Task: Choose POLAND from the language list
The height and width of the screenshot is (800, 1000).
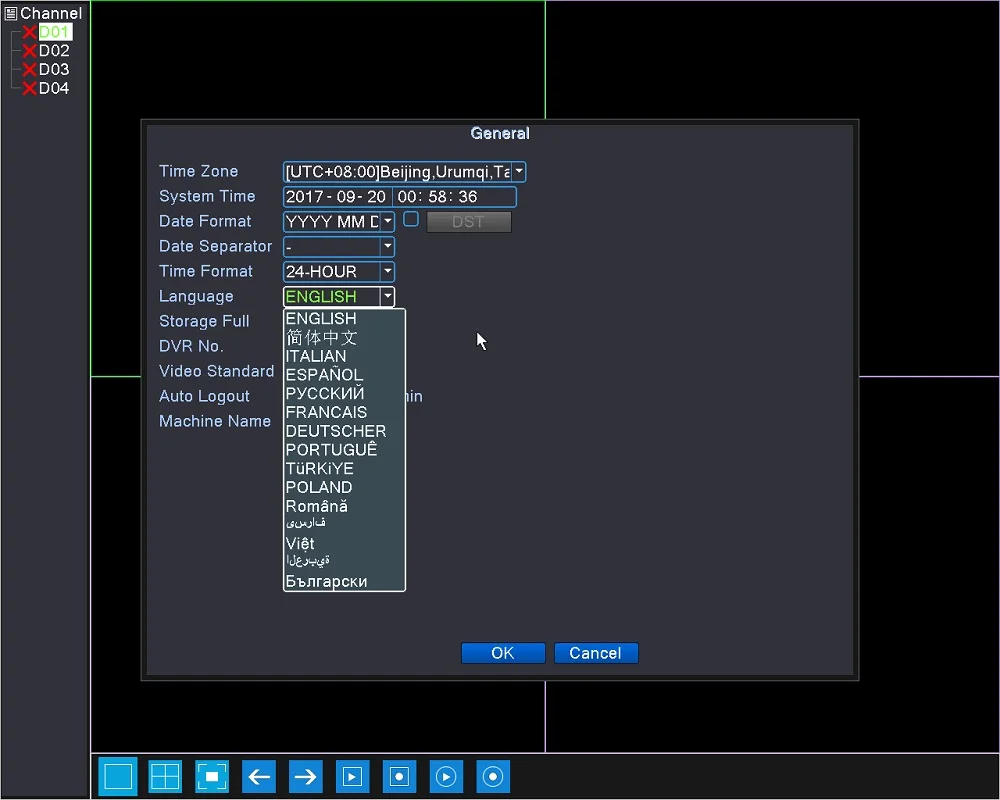Action: (x=344, y=487)
